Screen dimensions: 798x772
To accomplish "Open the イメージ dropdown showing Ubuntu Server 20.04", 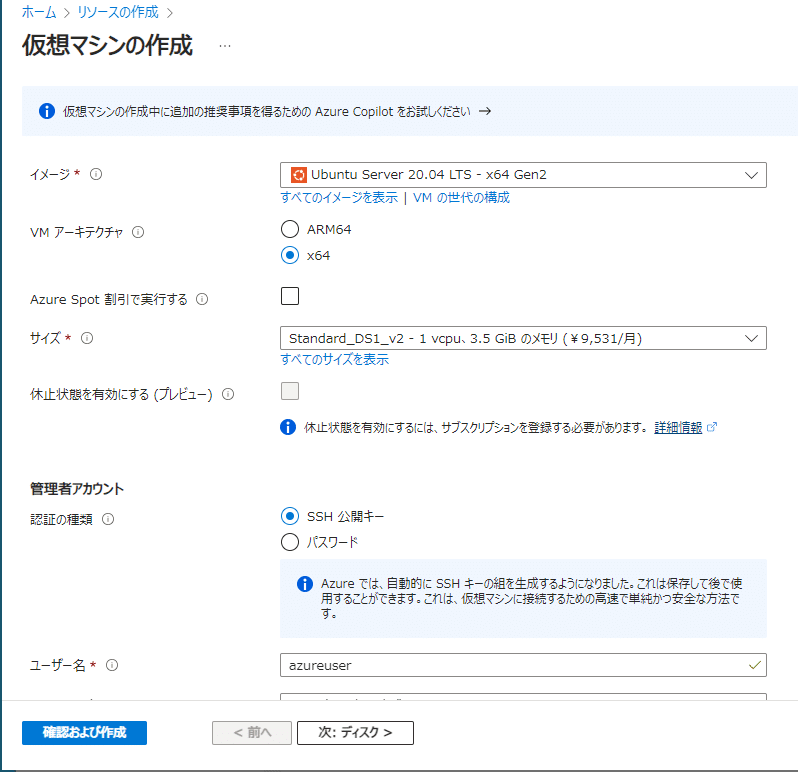I will coord(523,175).
